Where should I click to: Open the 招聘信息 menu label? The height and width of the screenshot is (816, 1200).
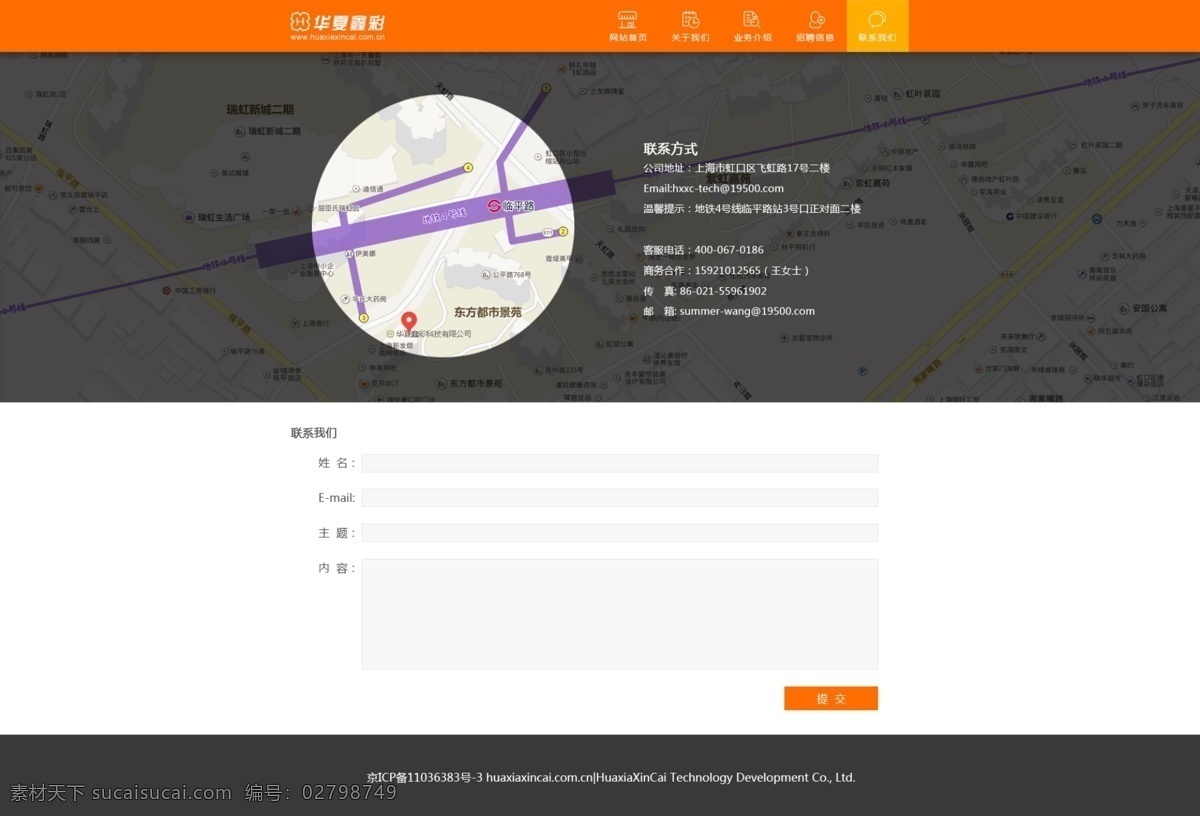coord(815,37)
